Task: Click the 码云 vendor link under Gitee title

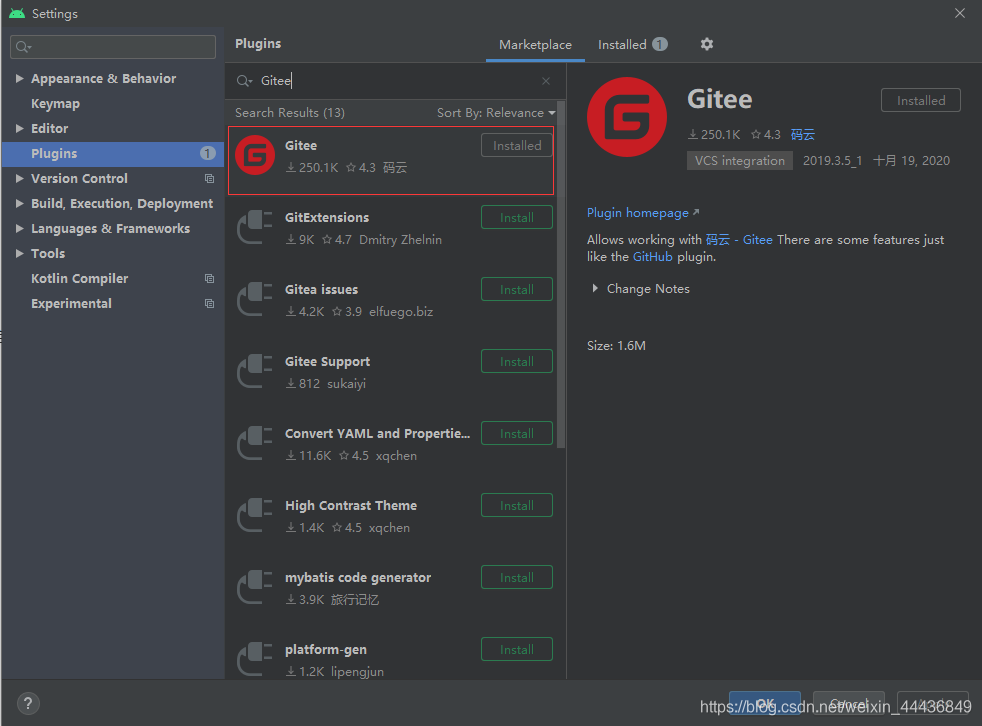Action: coord(802,135)
